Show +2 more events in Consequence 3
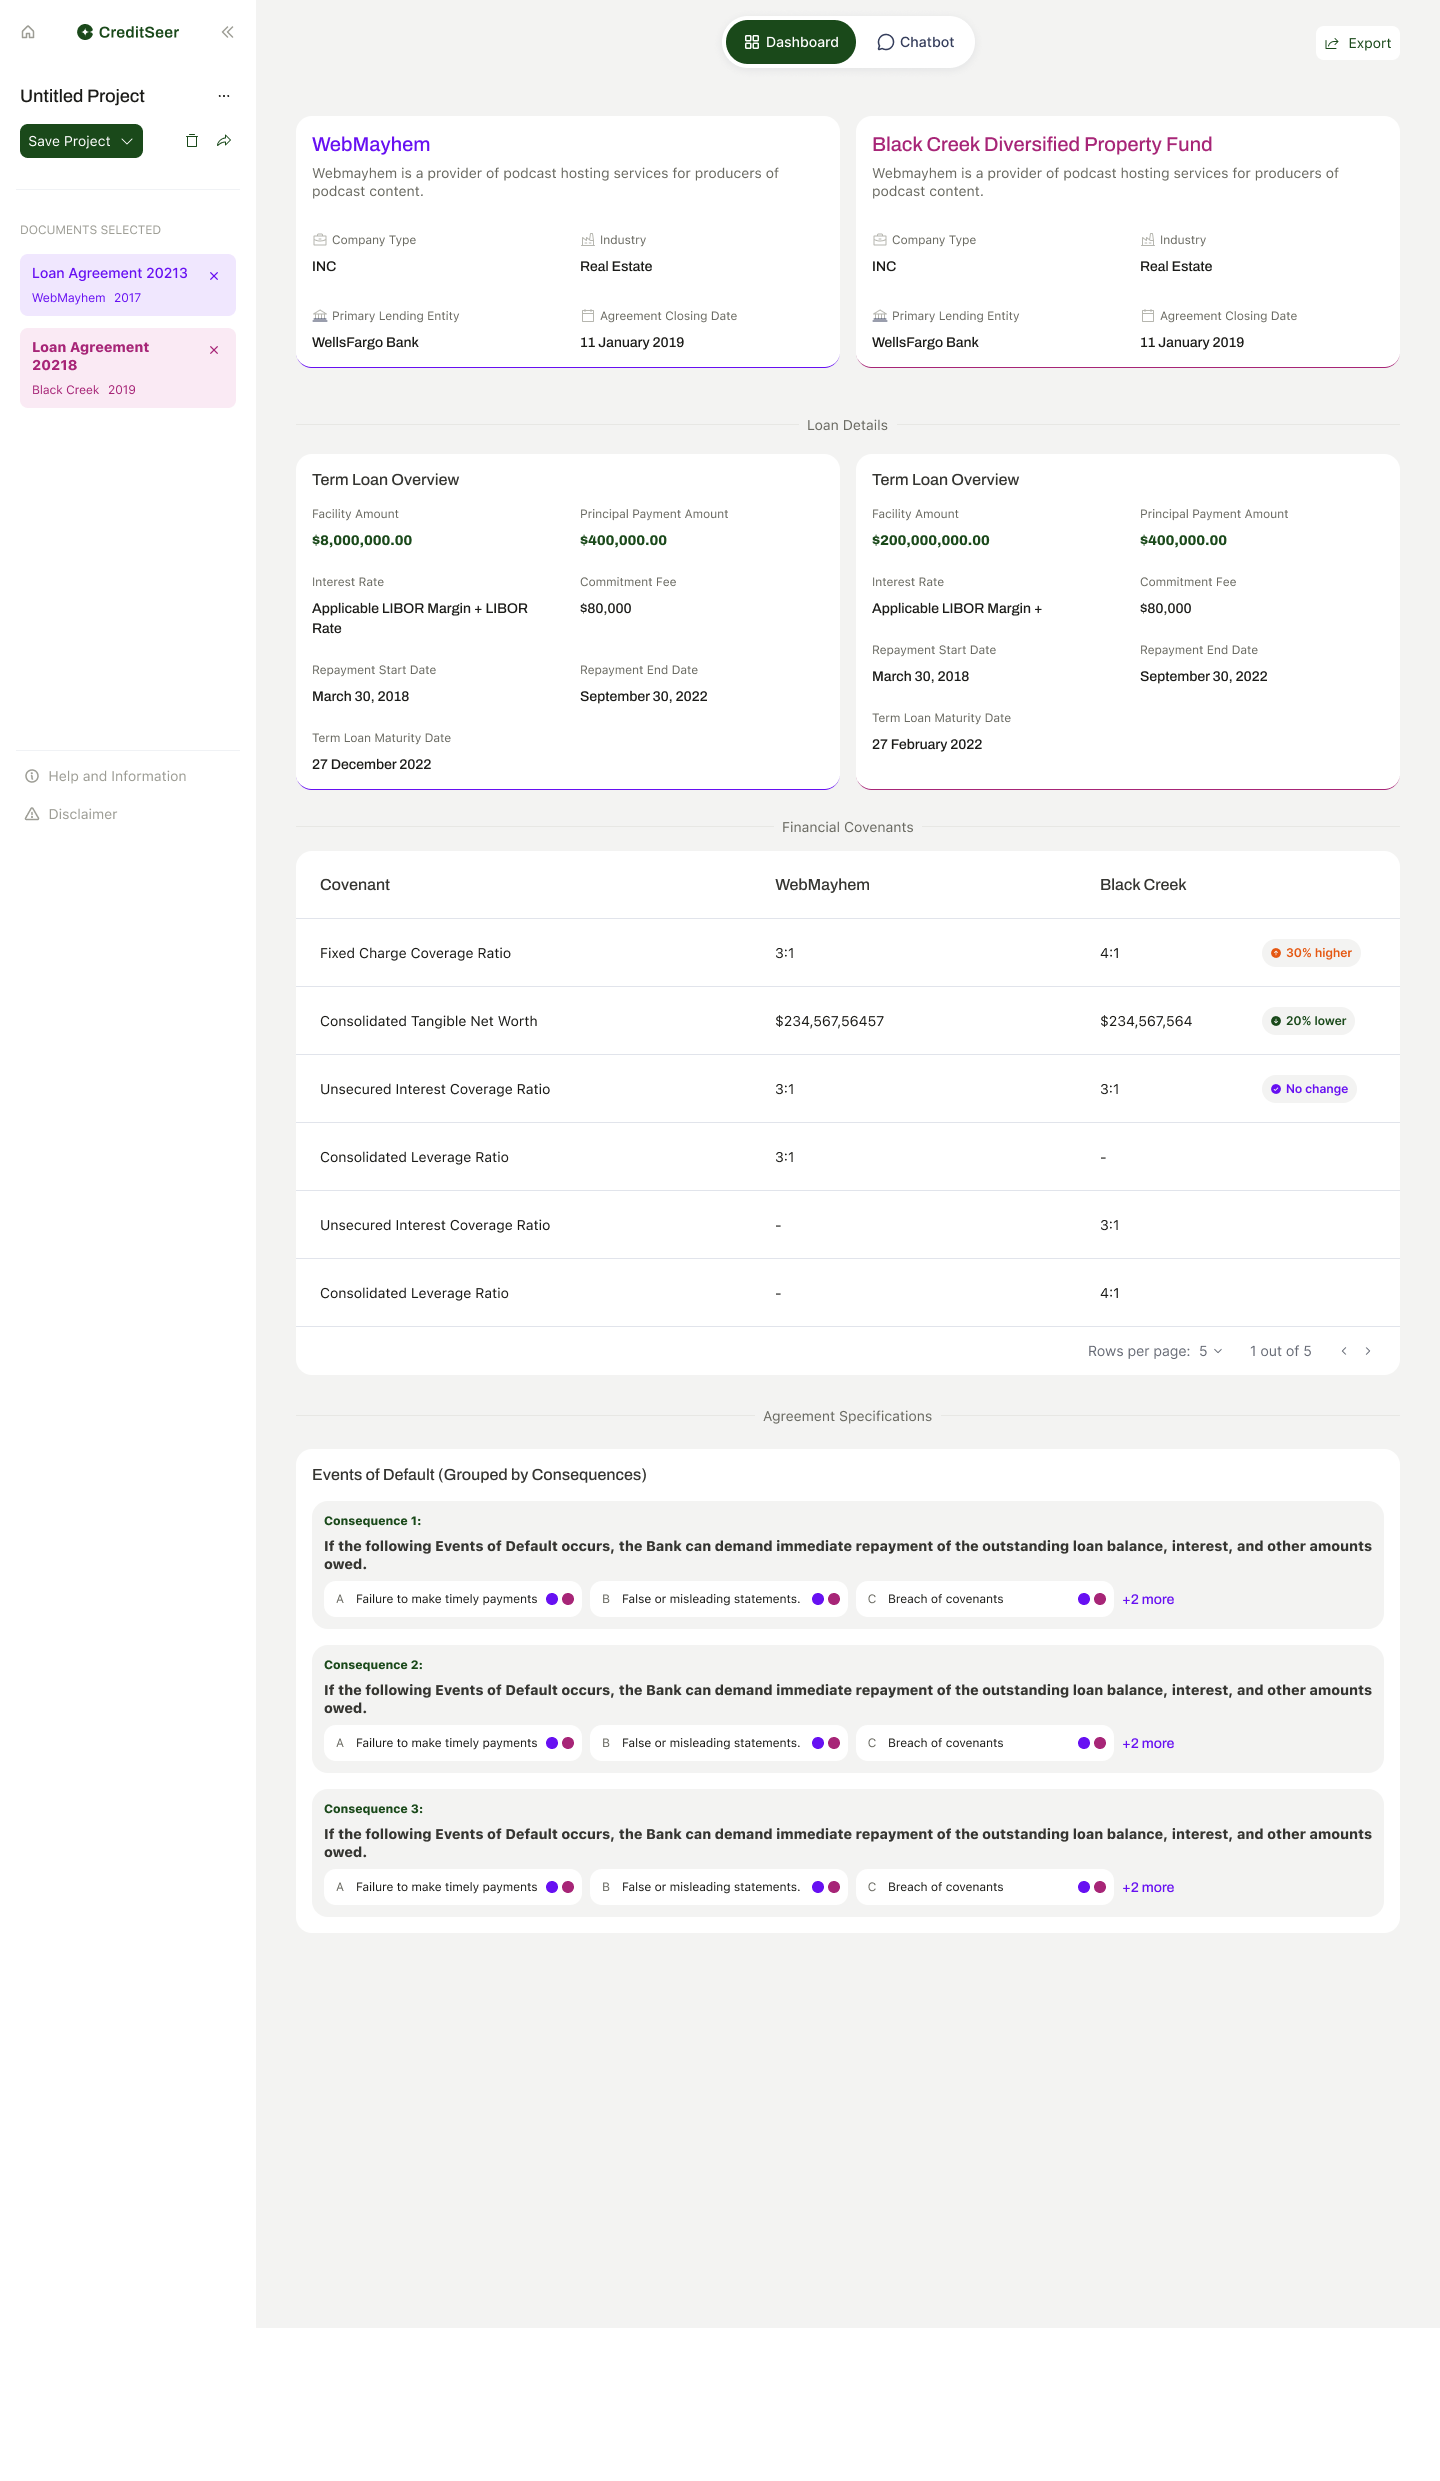The height and width of the screenshot is (2481, 1440). [x=1148, y=1887]
